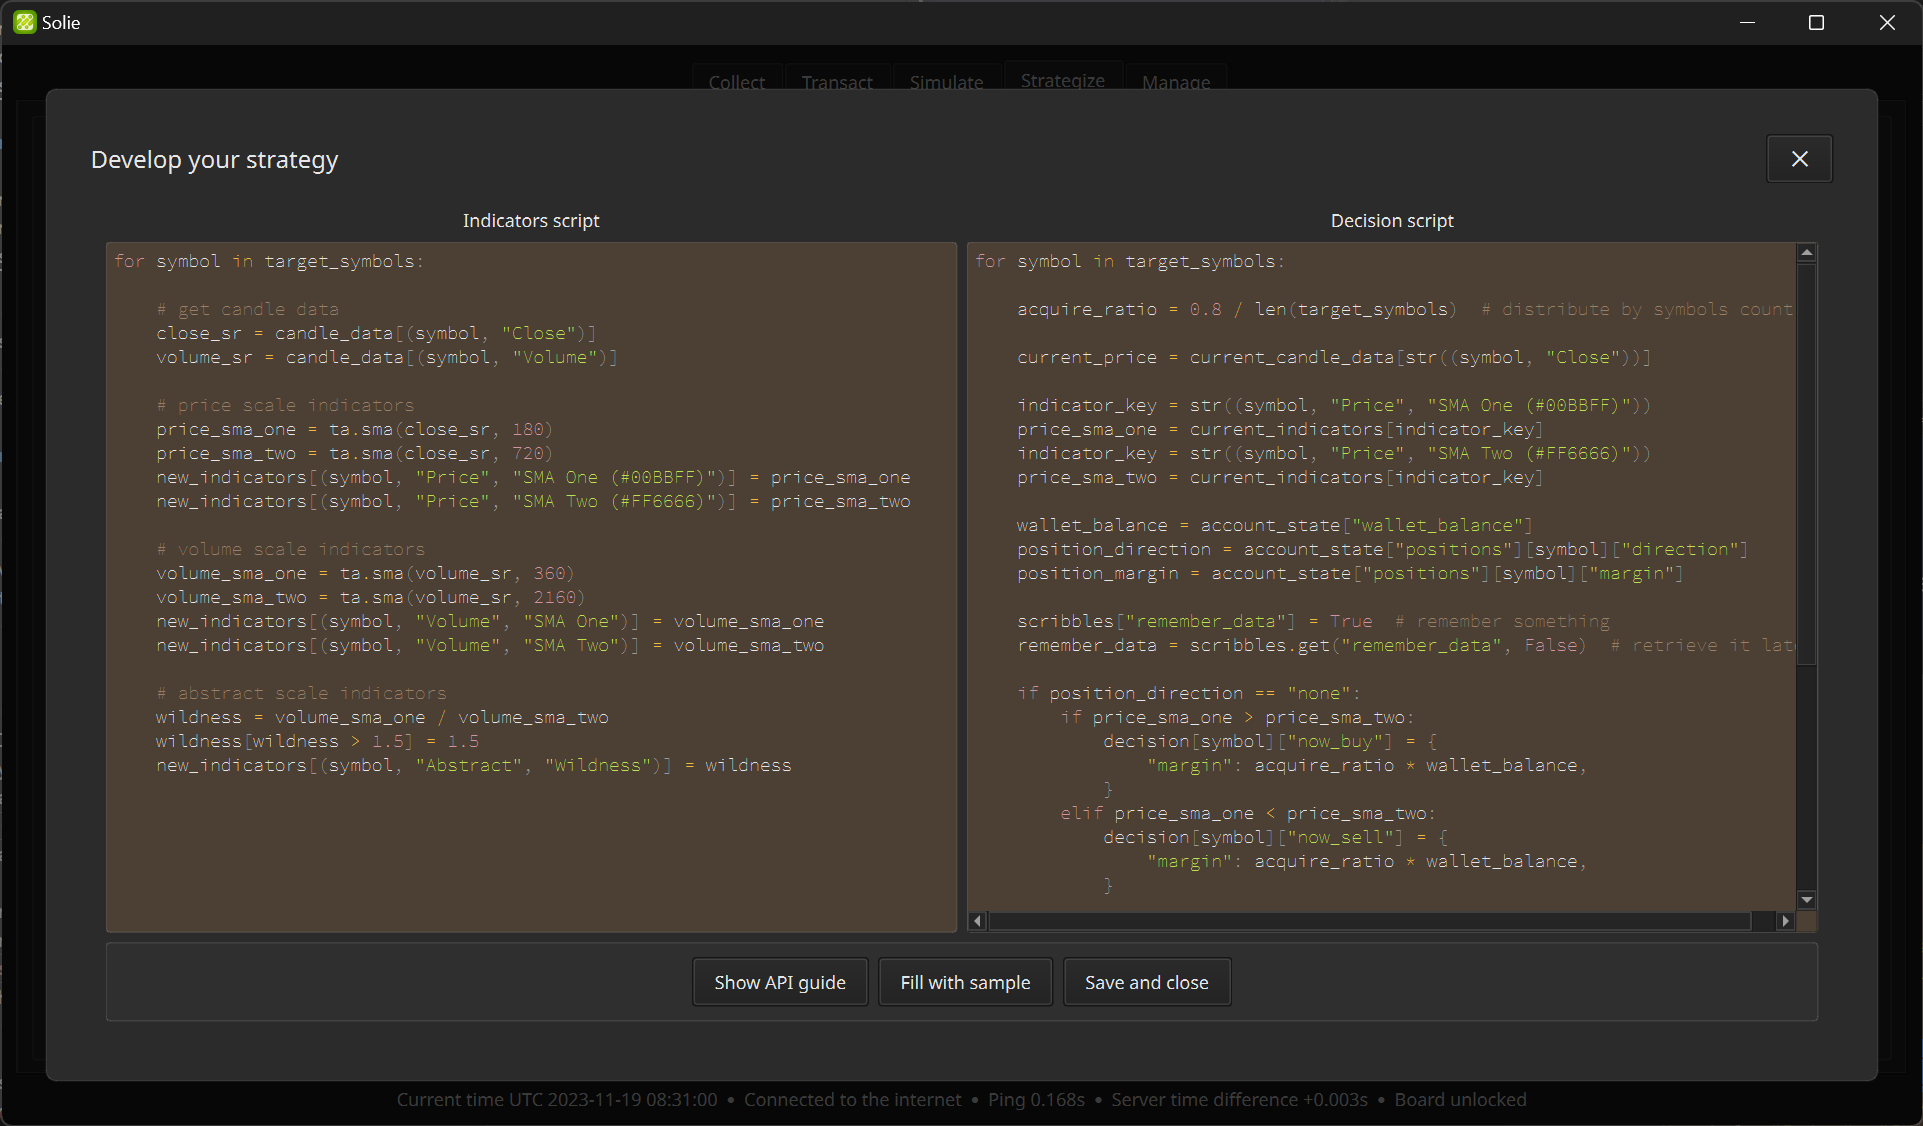This screenshot has height=1126, width=1923.
Task: Place cursor in Indicators script editor
Action: coord(530,850)
